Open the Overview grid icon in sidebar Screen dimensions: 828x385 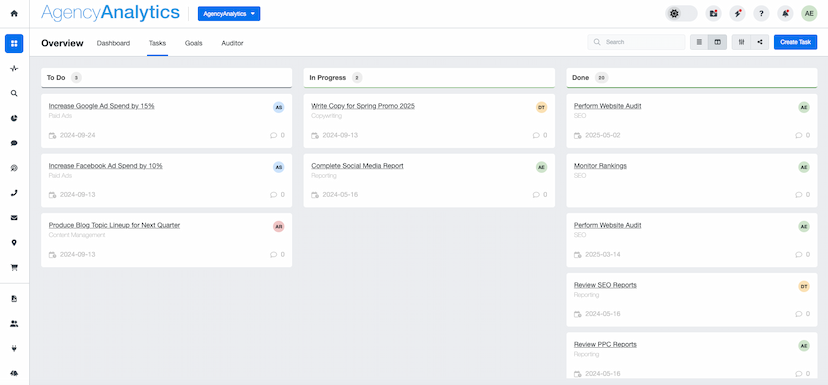[x=14, y=43]
